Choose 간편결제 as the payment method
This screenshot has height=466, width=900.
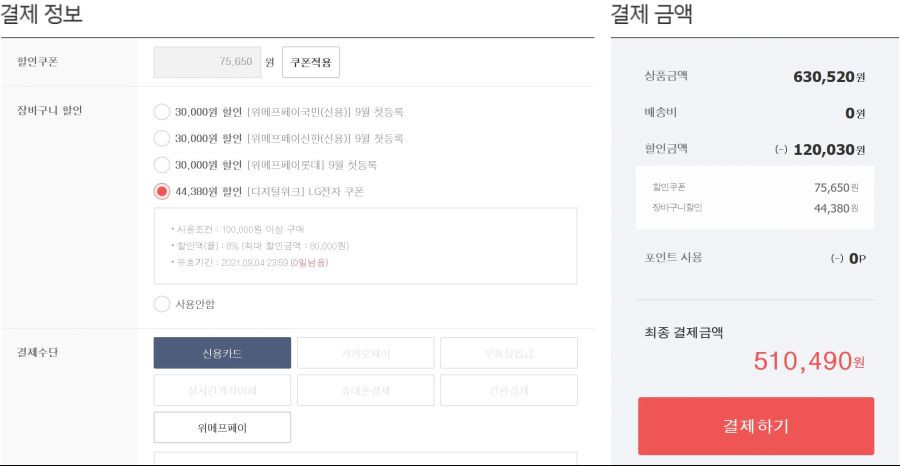(x=509, y=390)
